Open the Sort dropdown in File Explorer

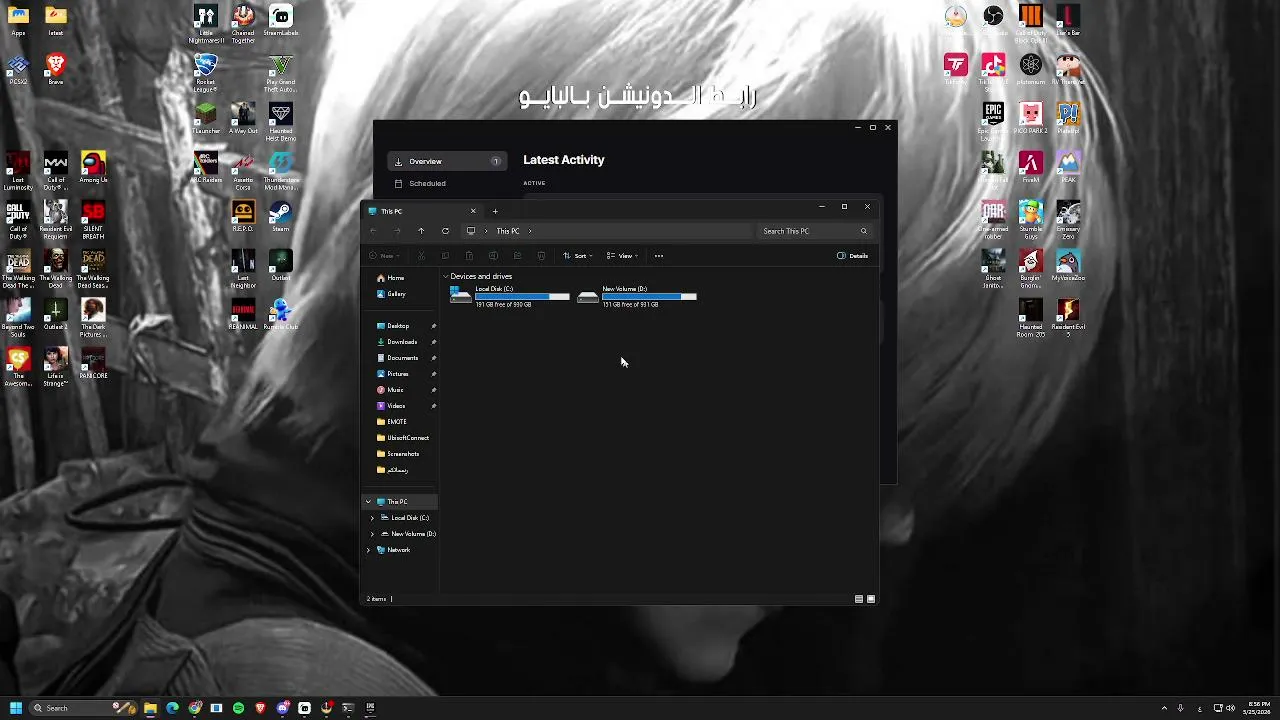point(577,256)
